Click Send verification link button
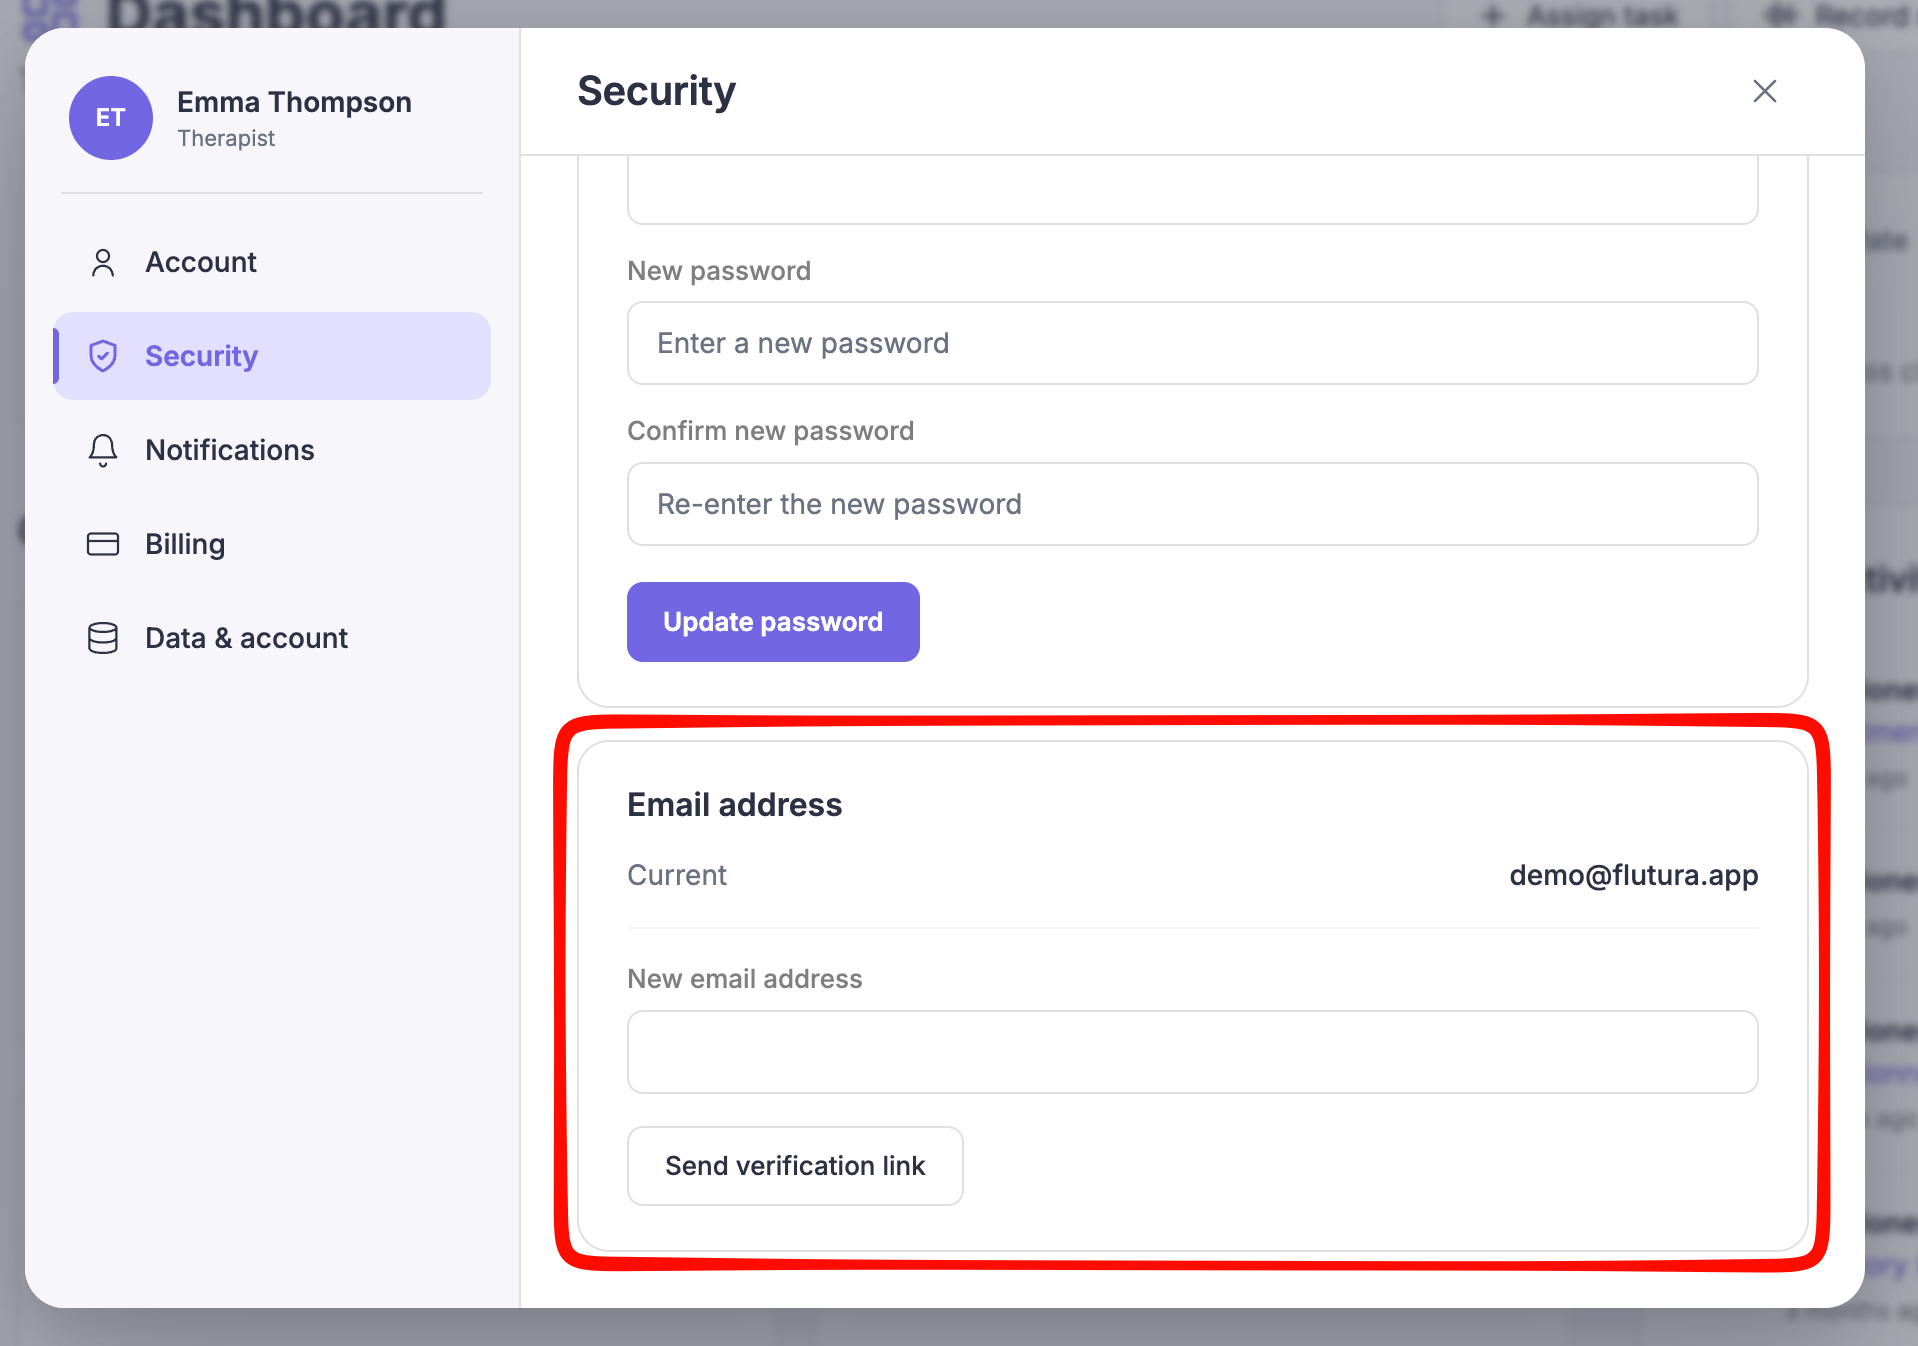 tap(795, 1166)
